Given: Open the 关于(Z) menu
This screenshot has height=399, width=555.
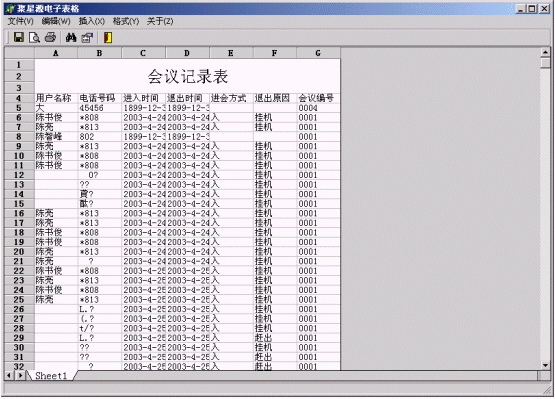Looking at the screenshot, I should click(160, 21).
